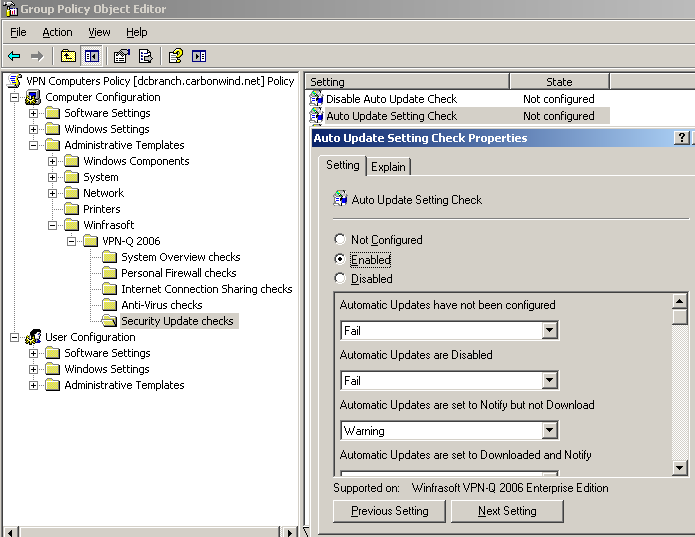Click the Winfrasoft folder icon
This screenshot has height=537, width=695.
pyautogui.click(x=71, y=225)
